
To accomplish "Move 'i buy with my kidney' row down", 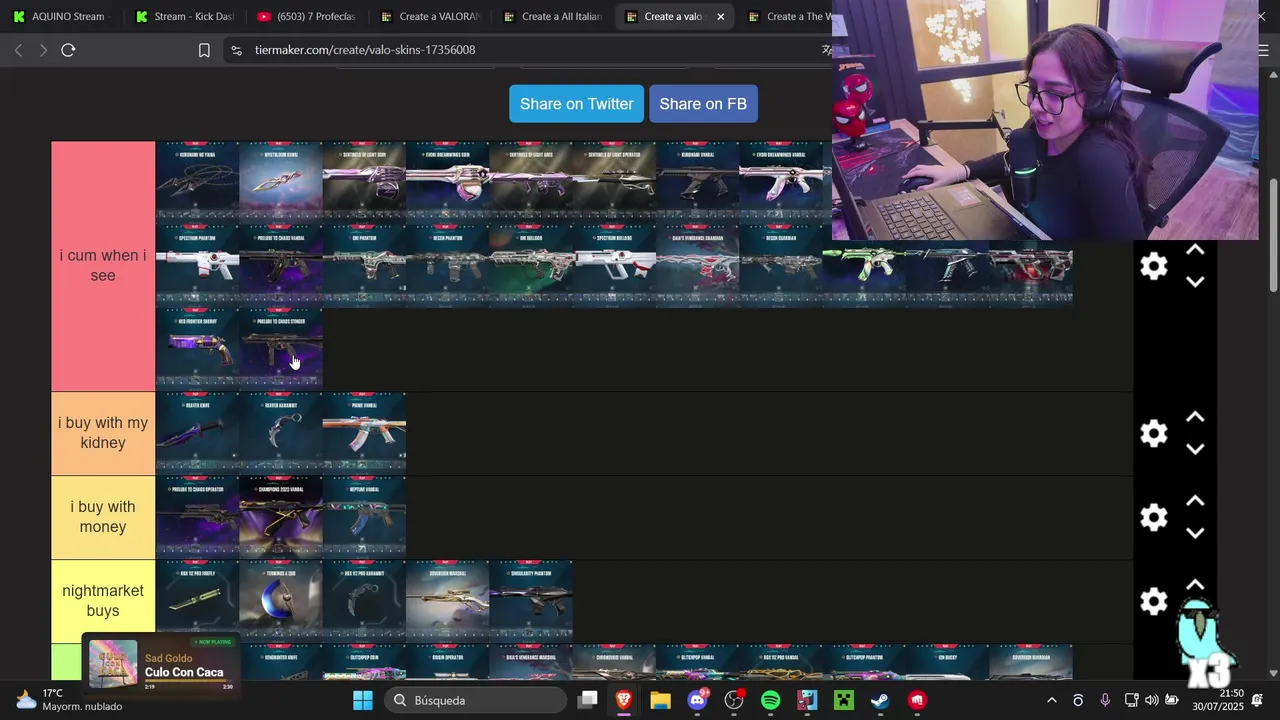I will click(1195, 449).
